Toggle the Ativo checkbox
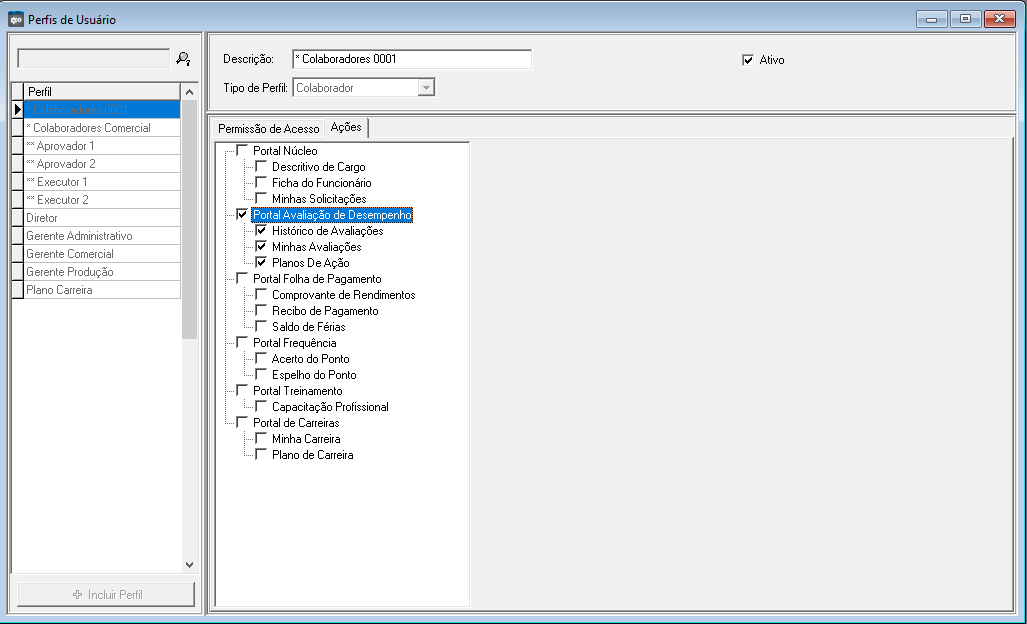Viewport: 1027px width, 624px height. pyautogui.click(x=748, y=60)
